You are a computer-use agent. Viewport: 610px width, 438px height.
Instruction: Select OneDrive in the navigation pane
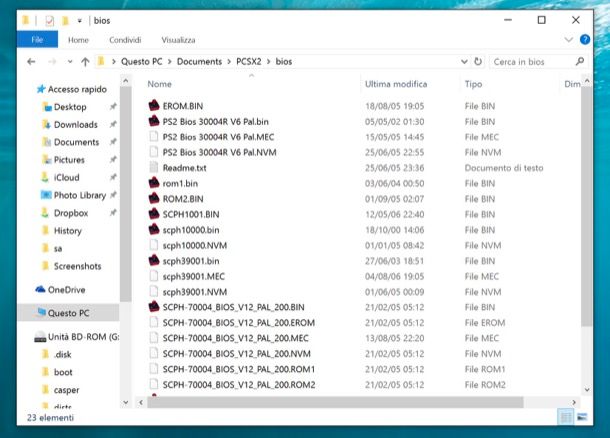coord(66,290)
